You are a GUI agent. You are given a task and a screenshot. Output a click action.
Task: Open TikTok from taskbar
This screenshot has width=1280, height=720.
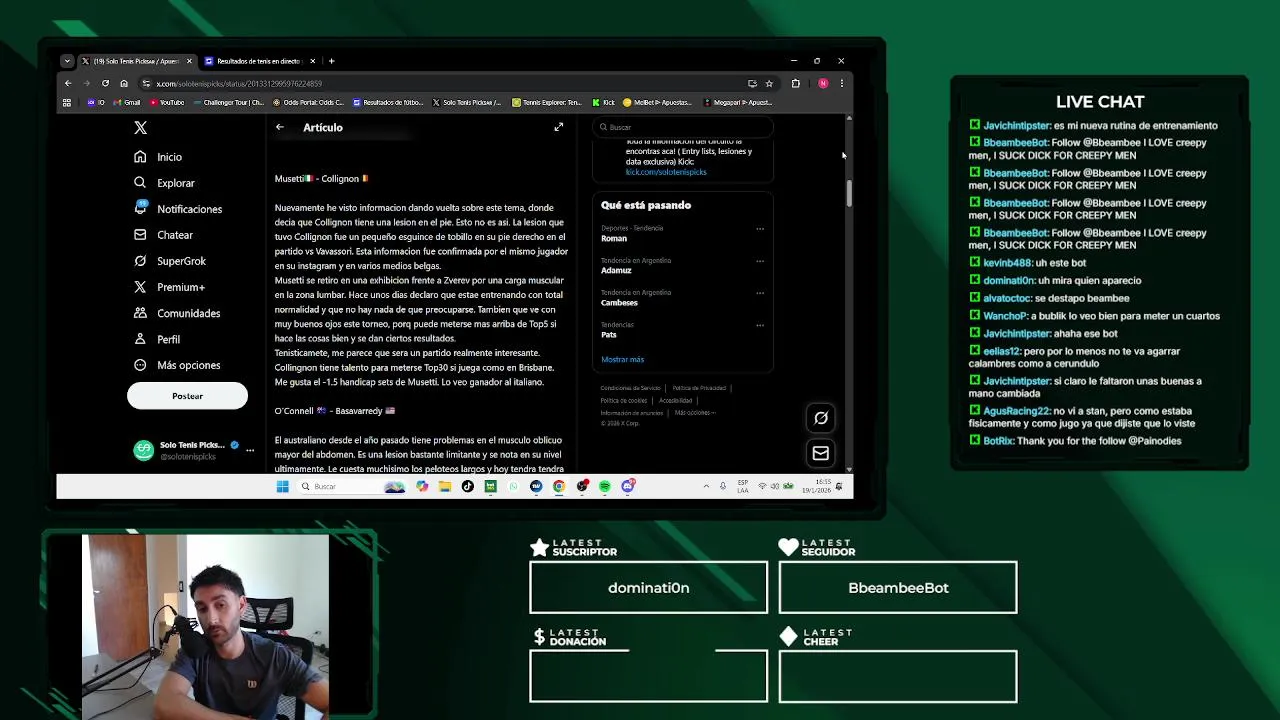click(x=467, y=486)
